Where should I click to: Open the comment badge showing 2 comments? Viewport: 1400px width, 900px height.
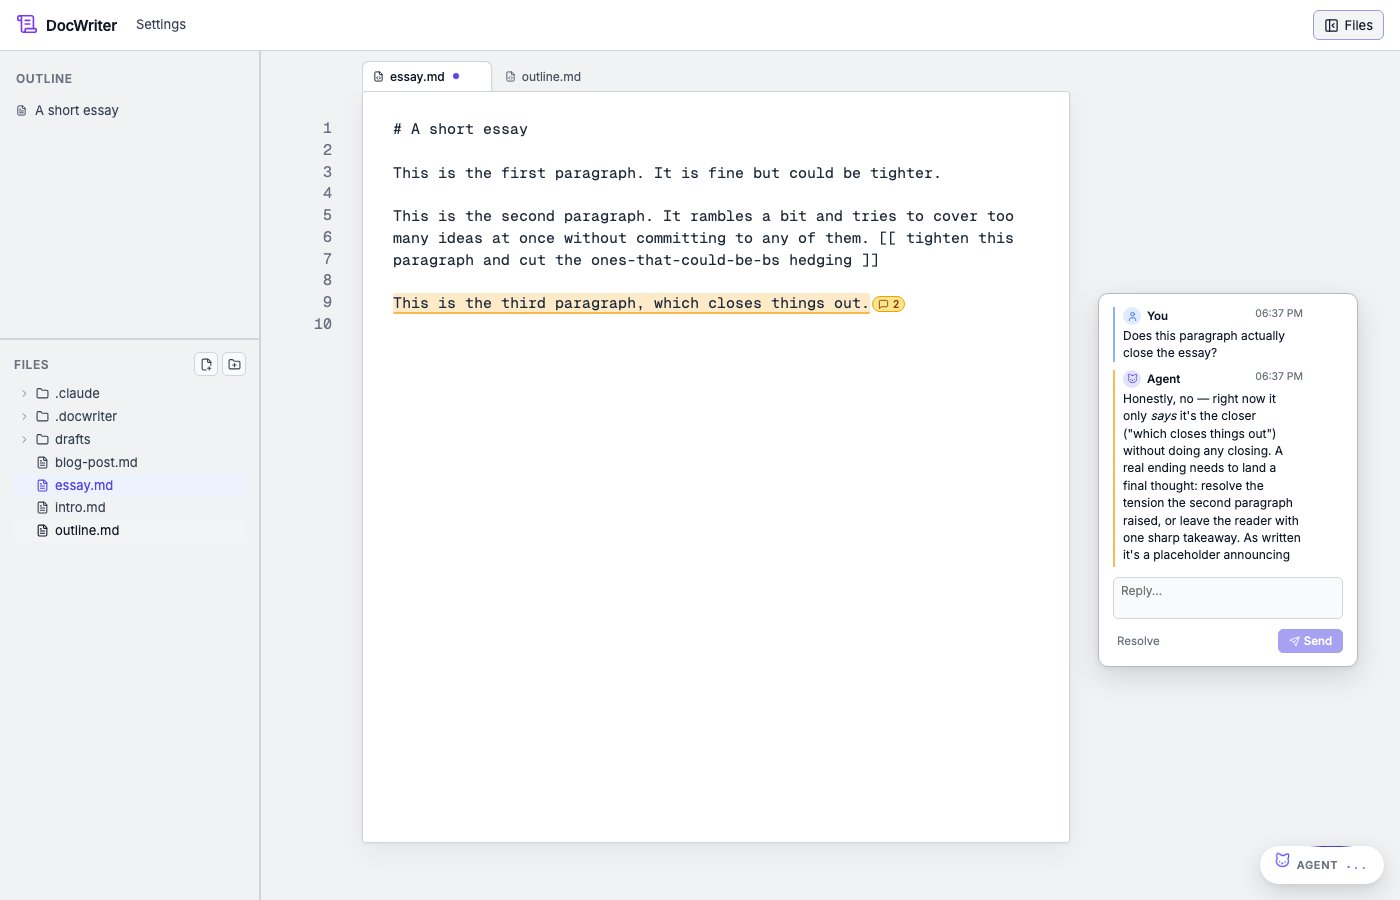[889, 304]
